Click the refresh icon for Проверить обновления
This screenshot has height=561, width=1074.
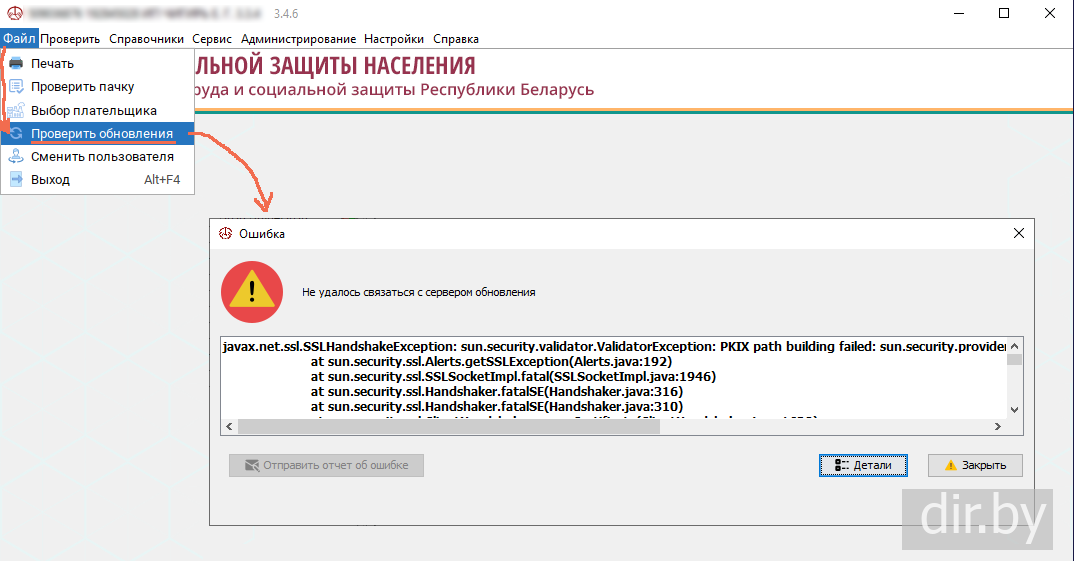[16, 134]
